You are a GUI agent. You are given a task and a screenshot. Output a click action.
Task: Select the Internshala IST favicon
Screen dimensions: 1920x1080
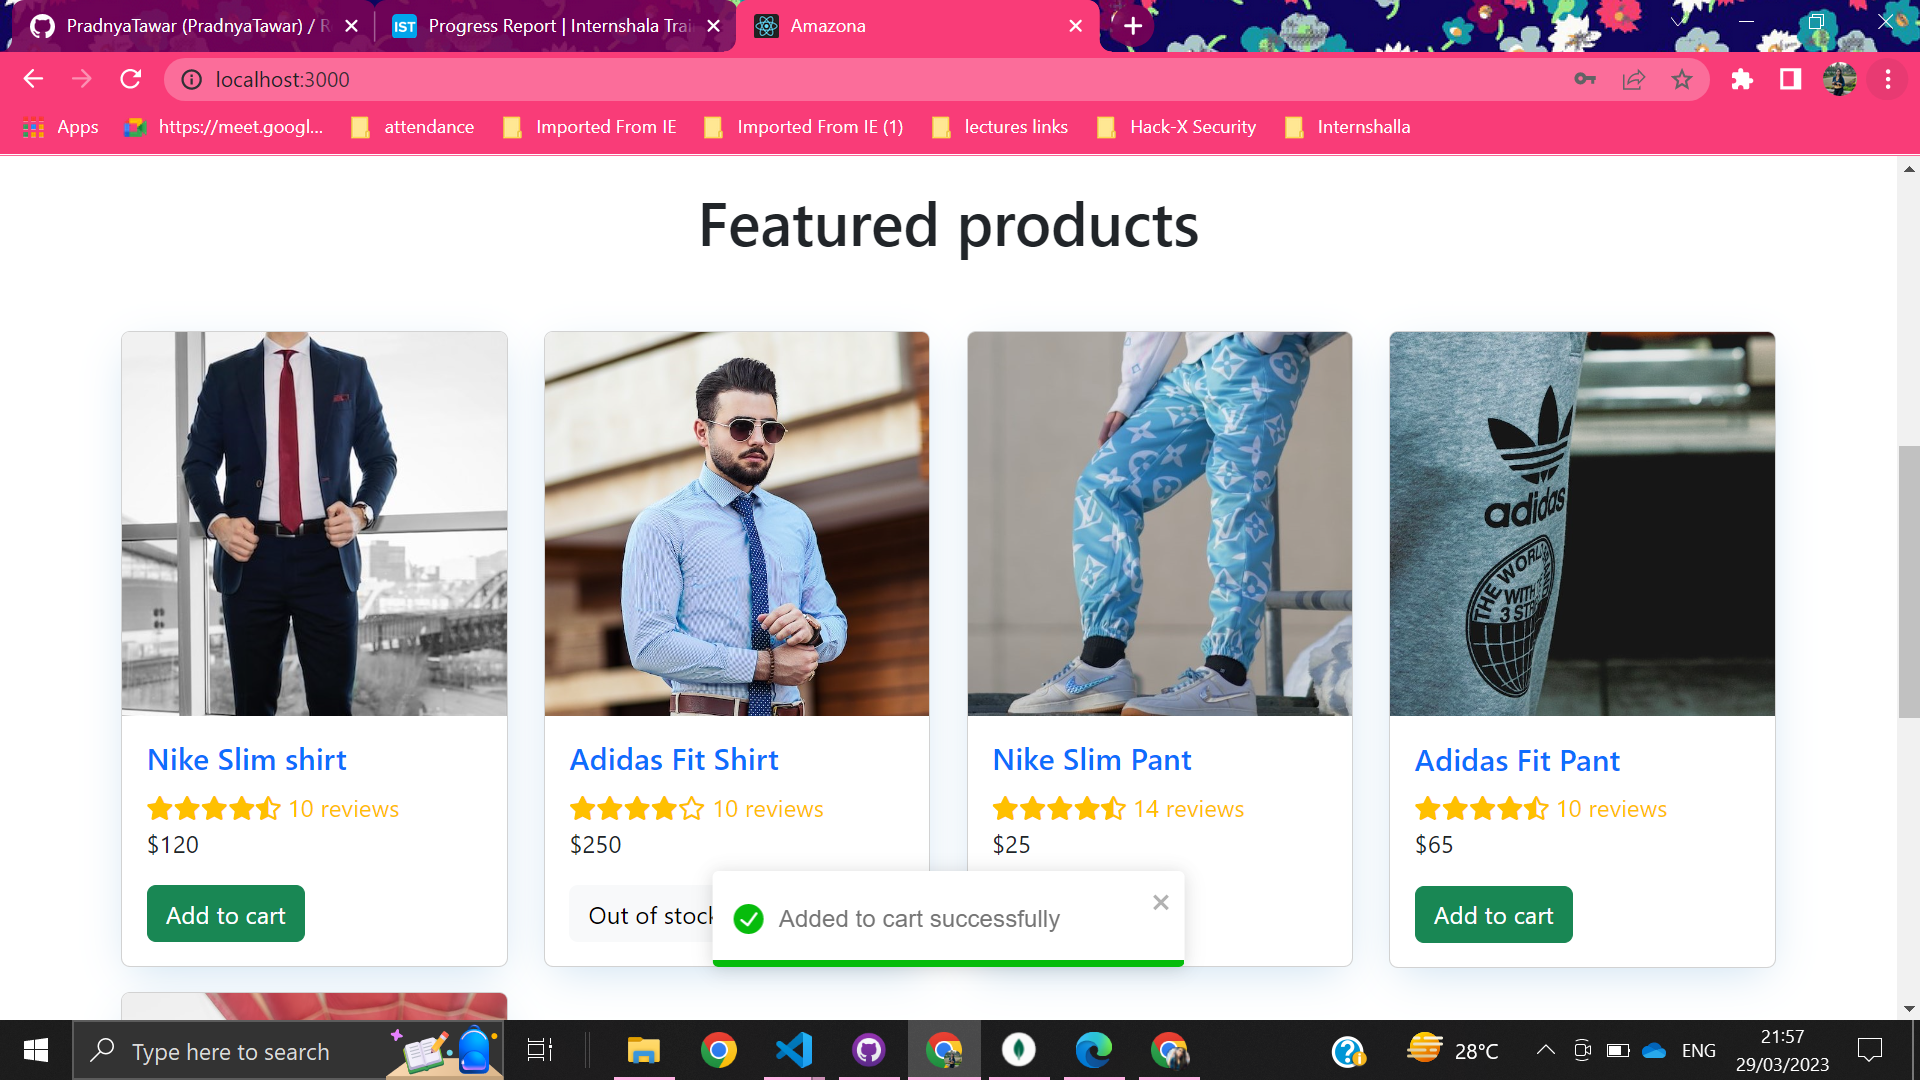point(404,26)
